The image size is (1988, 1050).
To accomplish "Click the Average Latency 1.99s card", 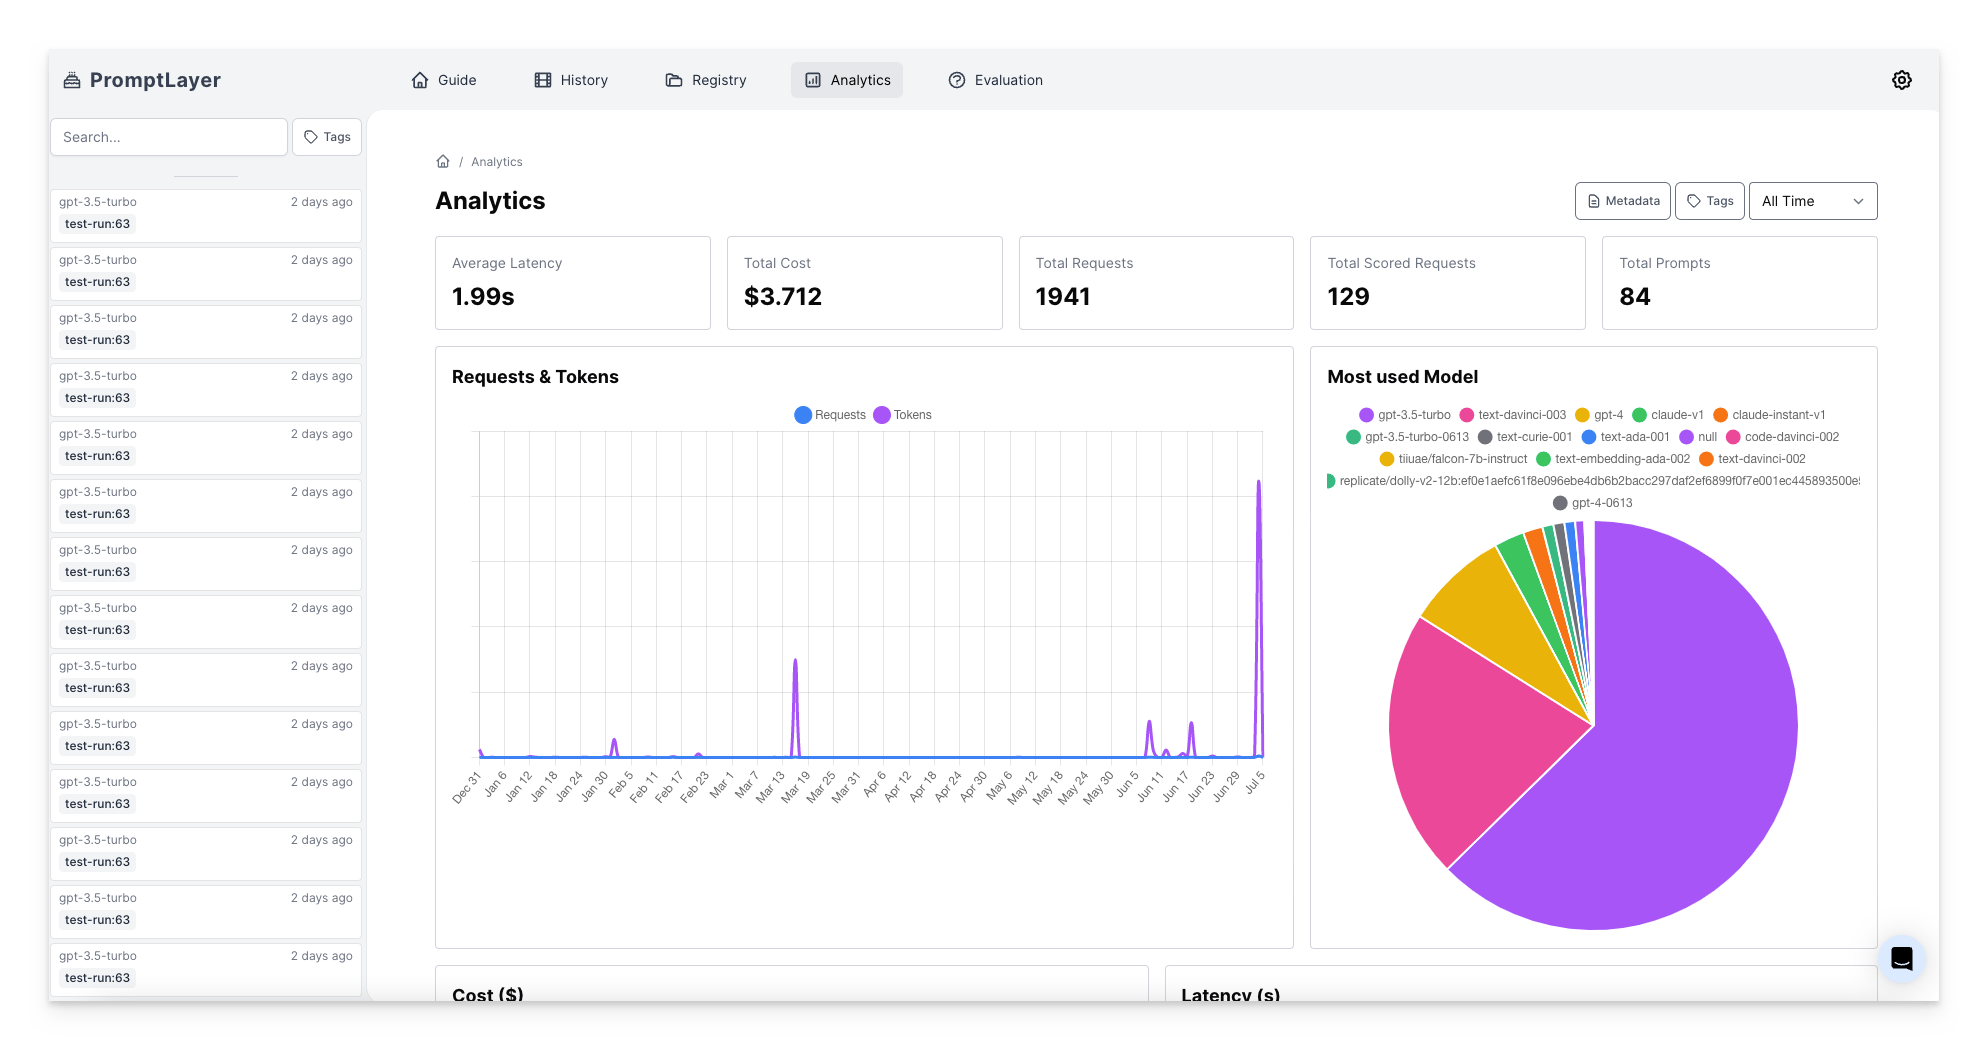I will click(x=573, y=283).
